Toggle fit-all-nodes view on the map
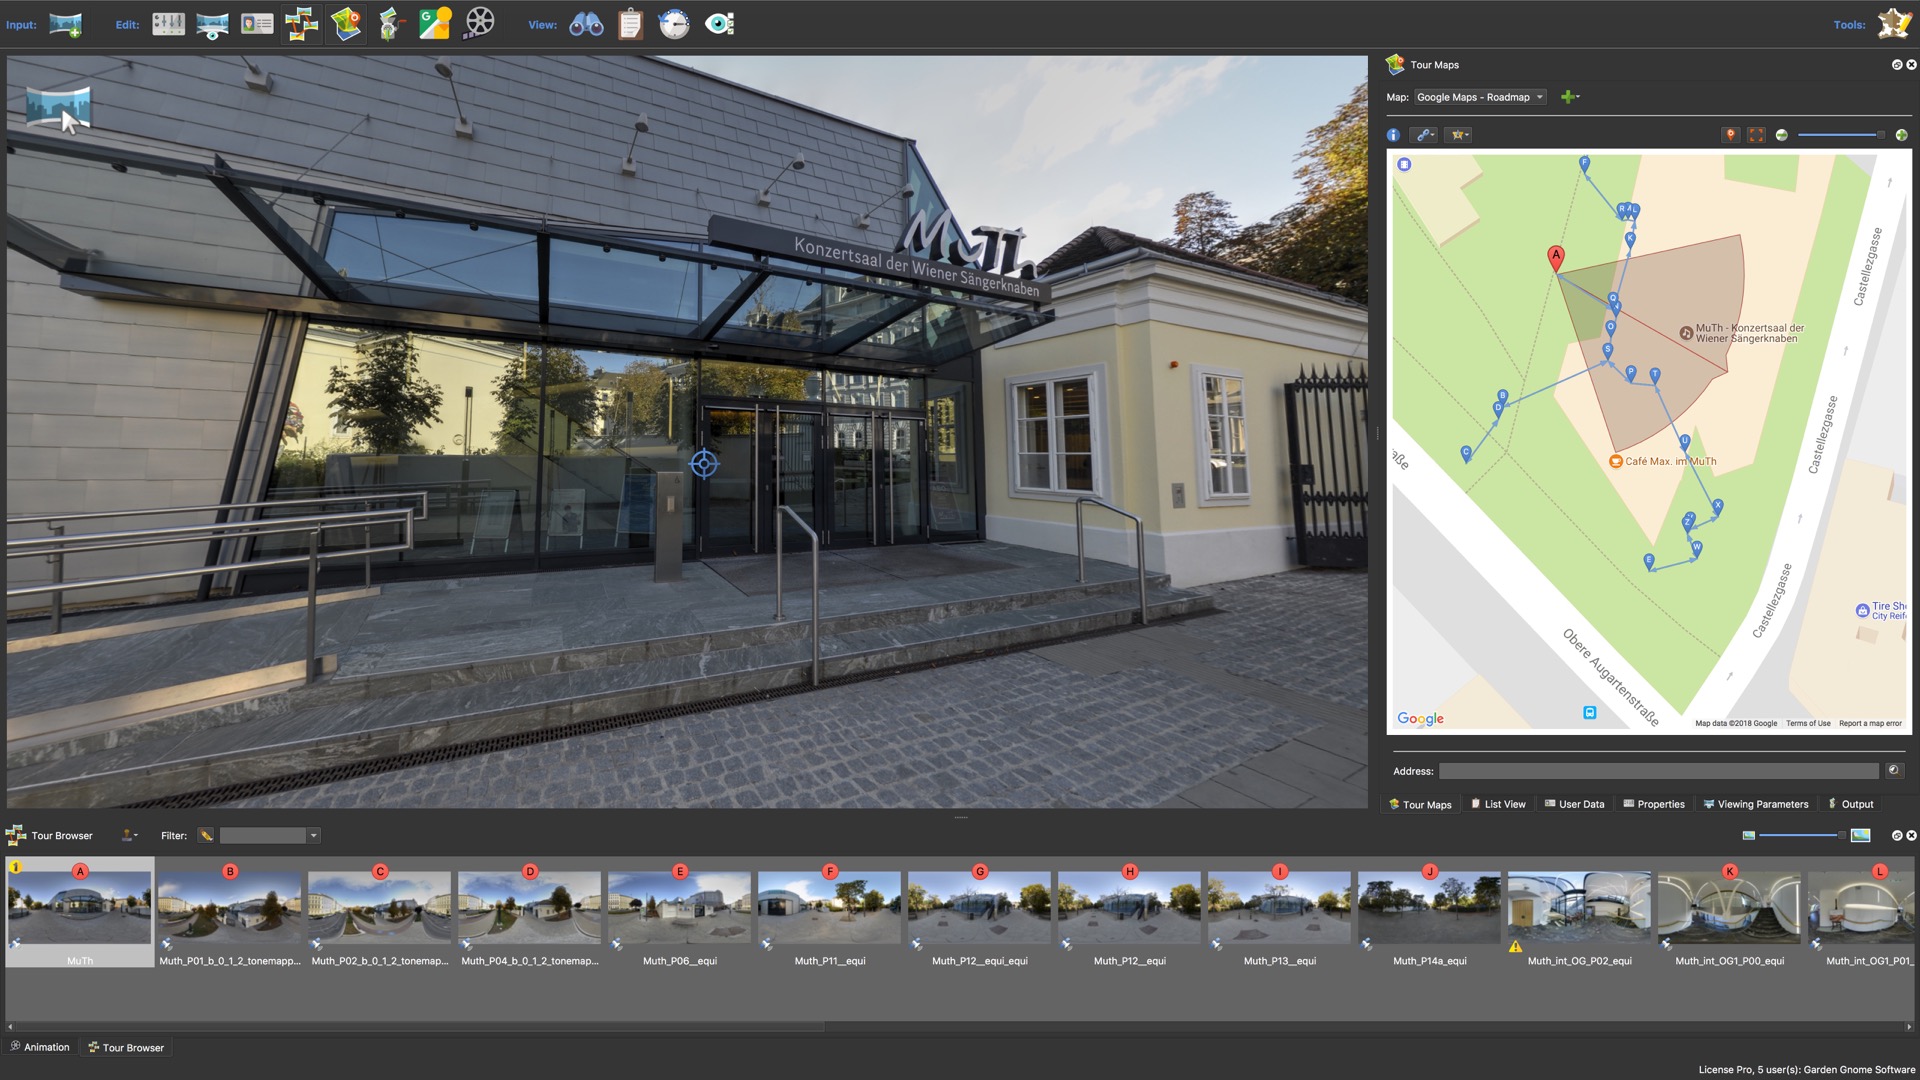The image size is (1920, 1080). point(1757,134)
